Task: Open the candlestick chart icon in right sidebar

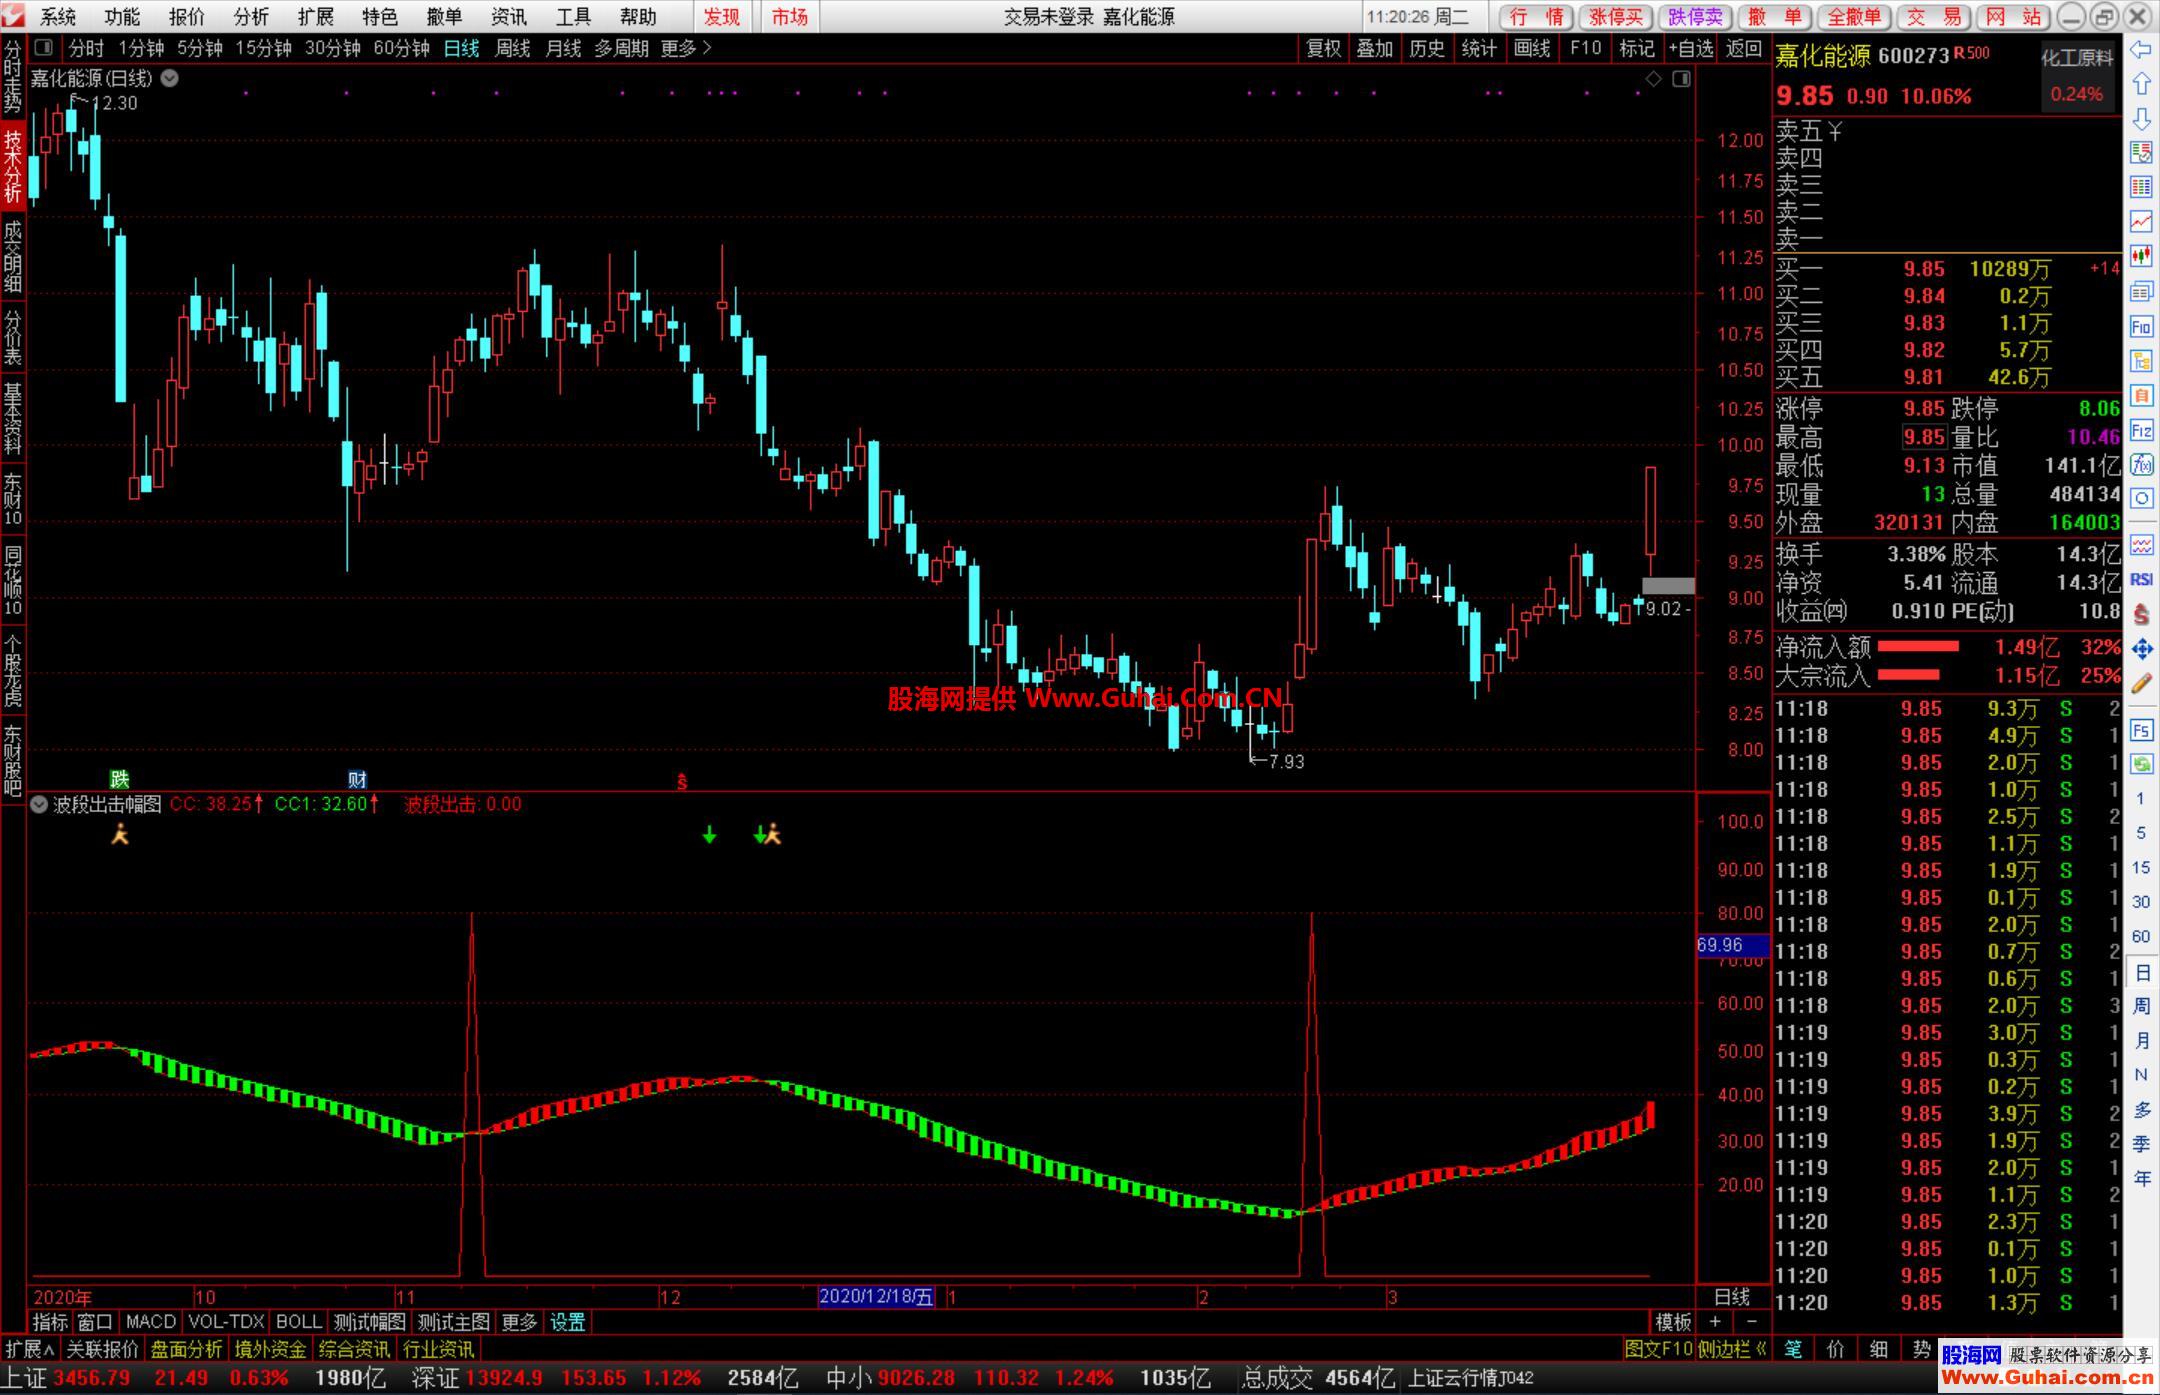Action: tap(2141, 256)
